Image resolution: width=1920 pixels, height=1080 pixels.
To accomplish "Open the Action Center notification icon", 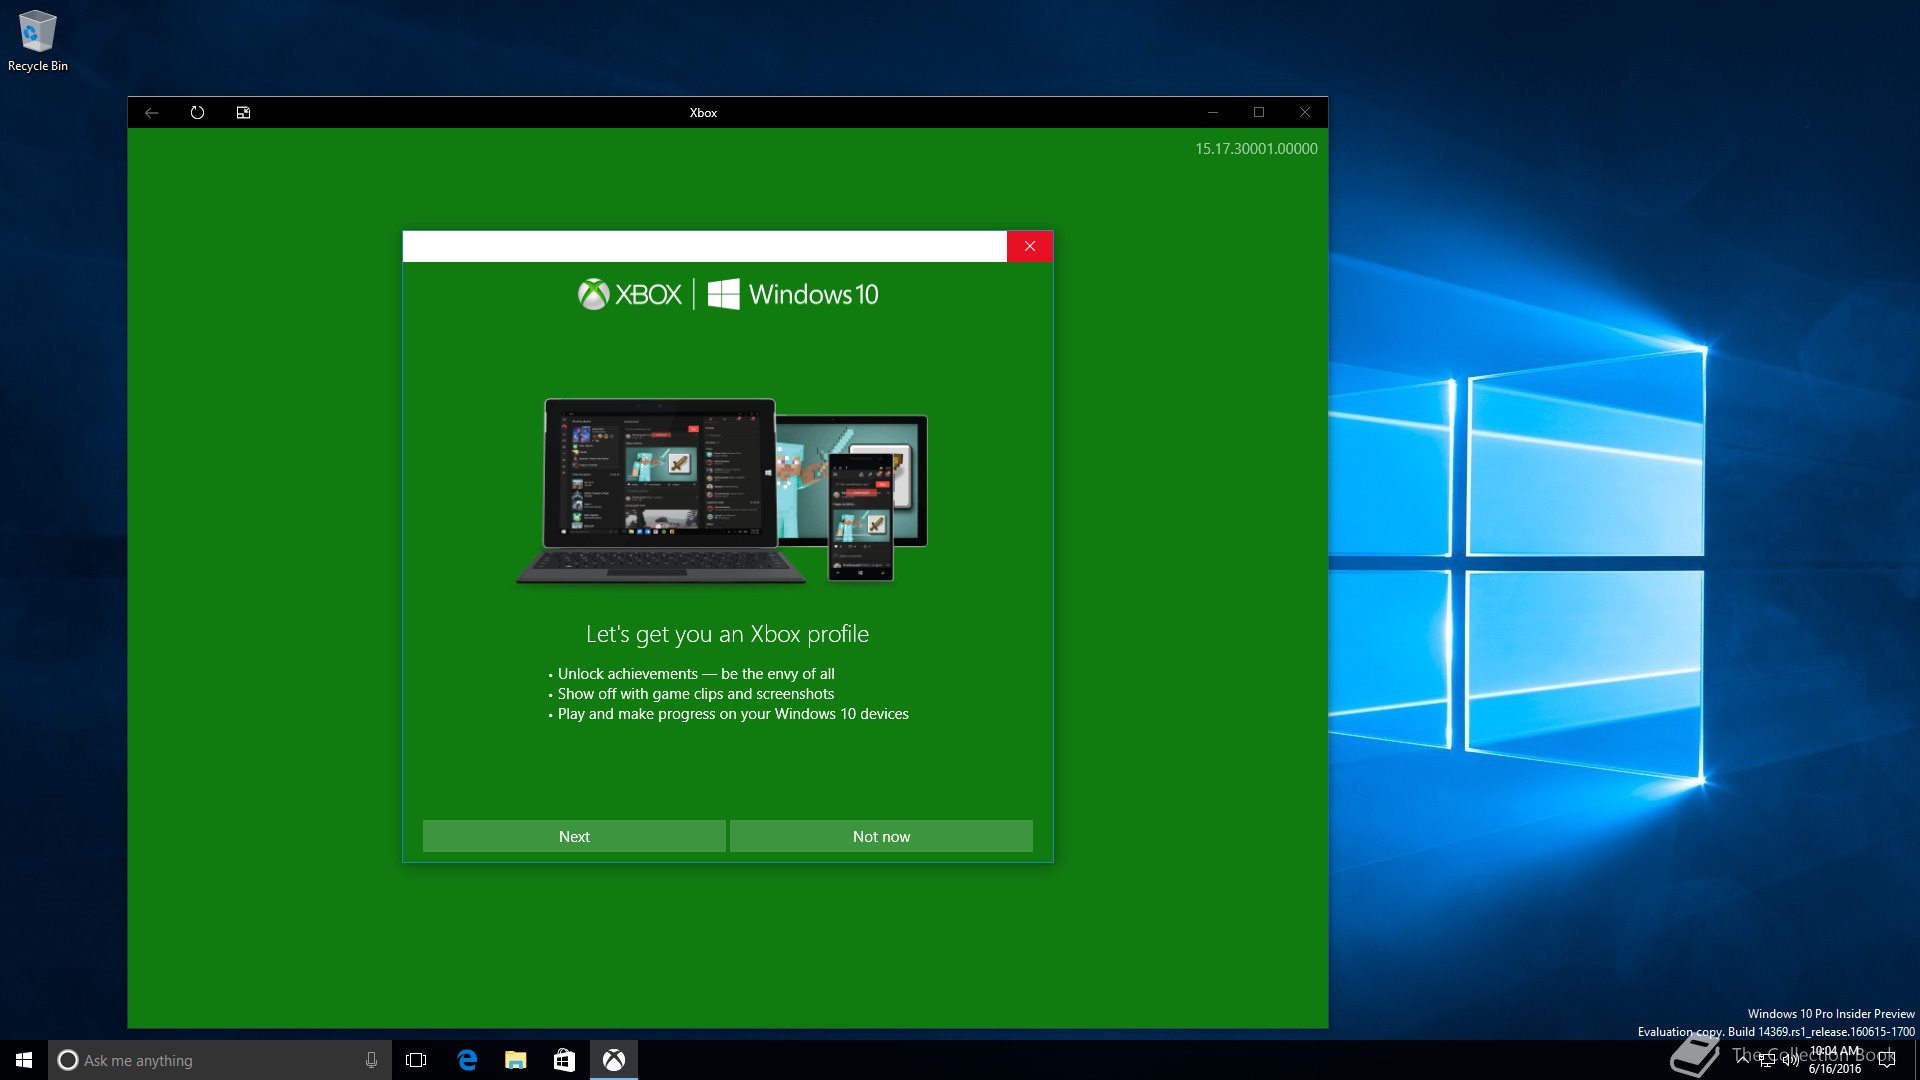I will [1887, 1060].
